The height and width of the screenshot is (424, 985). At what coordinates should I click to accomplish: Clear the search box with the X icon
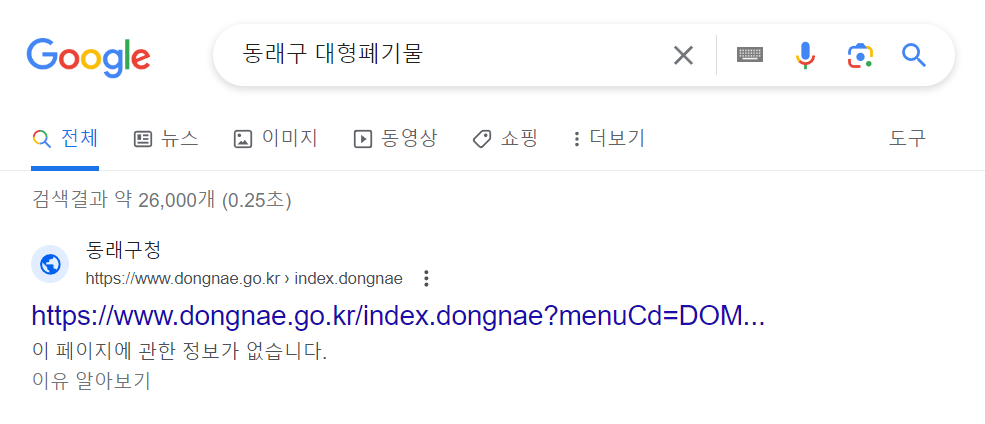pos(683,55)
